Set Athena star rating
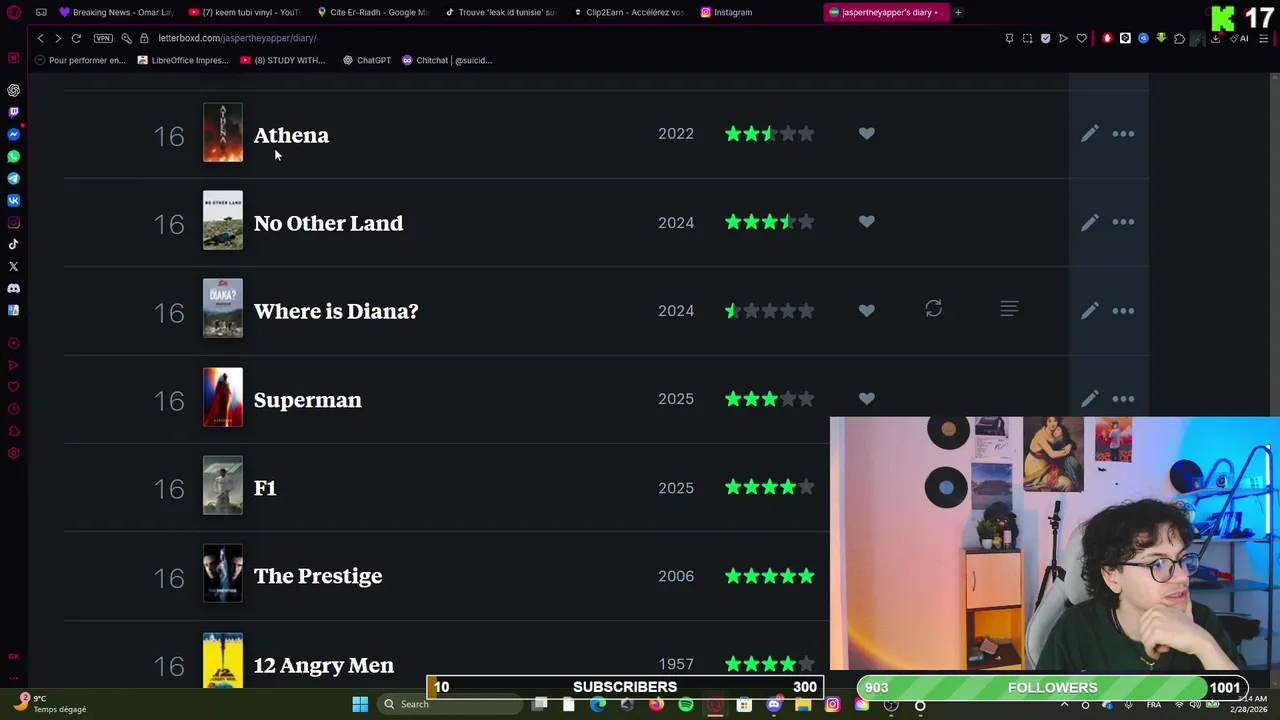The width and height of the screenshot is (1280, 720). 770,133
